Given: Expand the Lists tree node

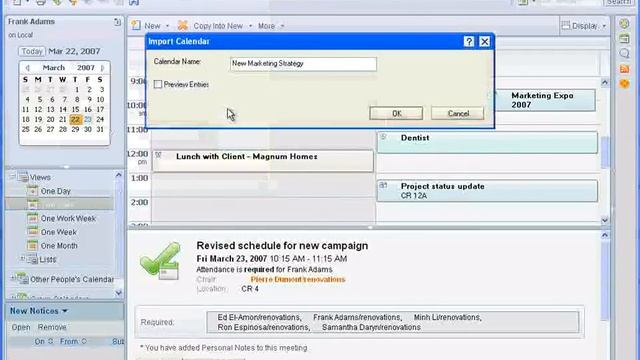Looking at the screenshot, I should pyautogui.click(x=22, y=258).
